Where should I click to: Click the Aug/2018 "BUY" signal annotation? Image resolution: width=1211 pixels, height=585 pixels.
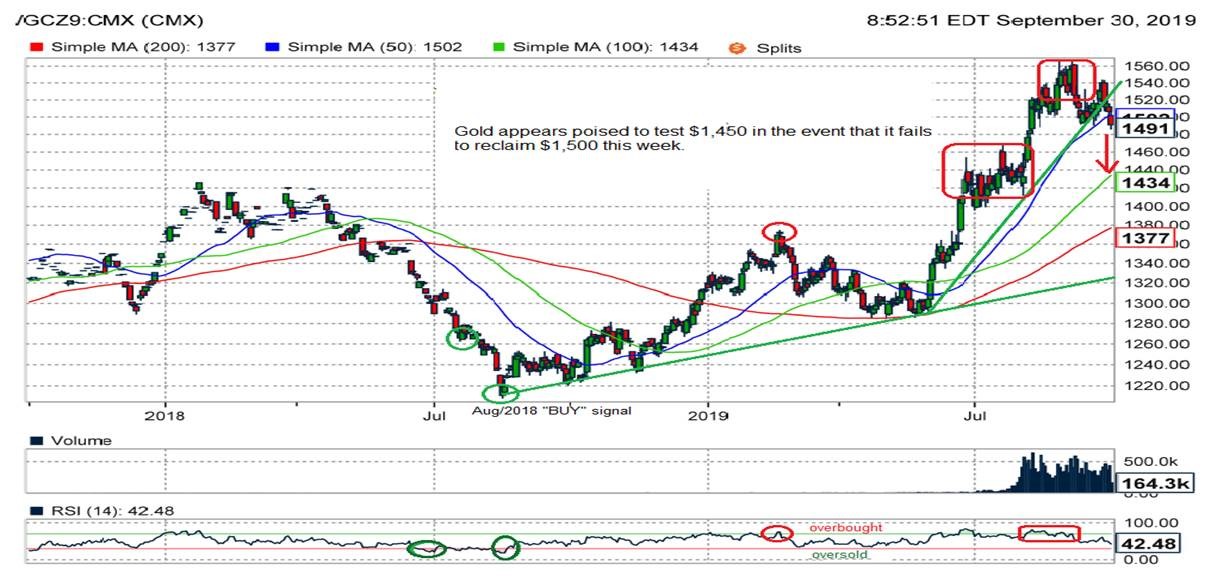point(552,410)
